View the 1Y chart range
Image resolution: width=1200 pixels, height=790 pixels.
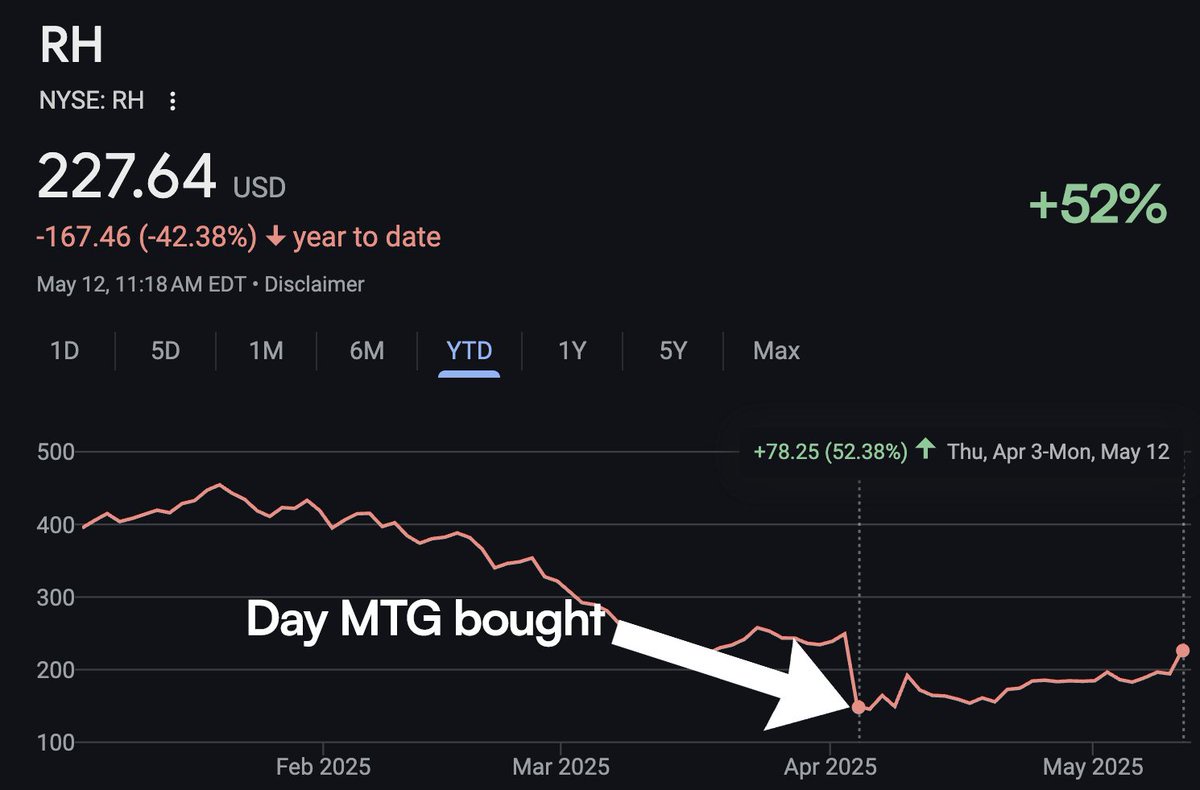point(571,351)
